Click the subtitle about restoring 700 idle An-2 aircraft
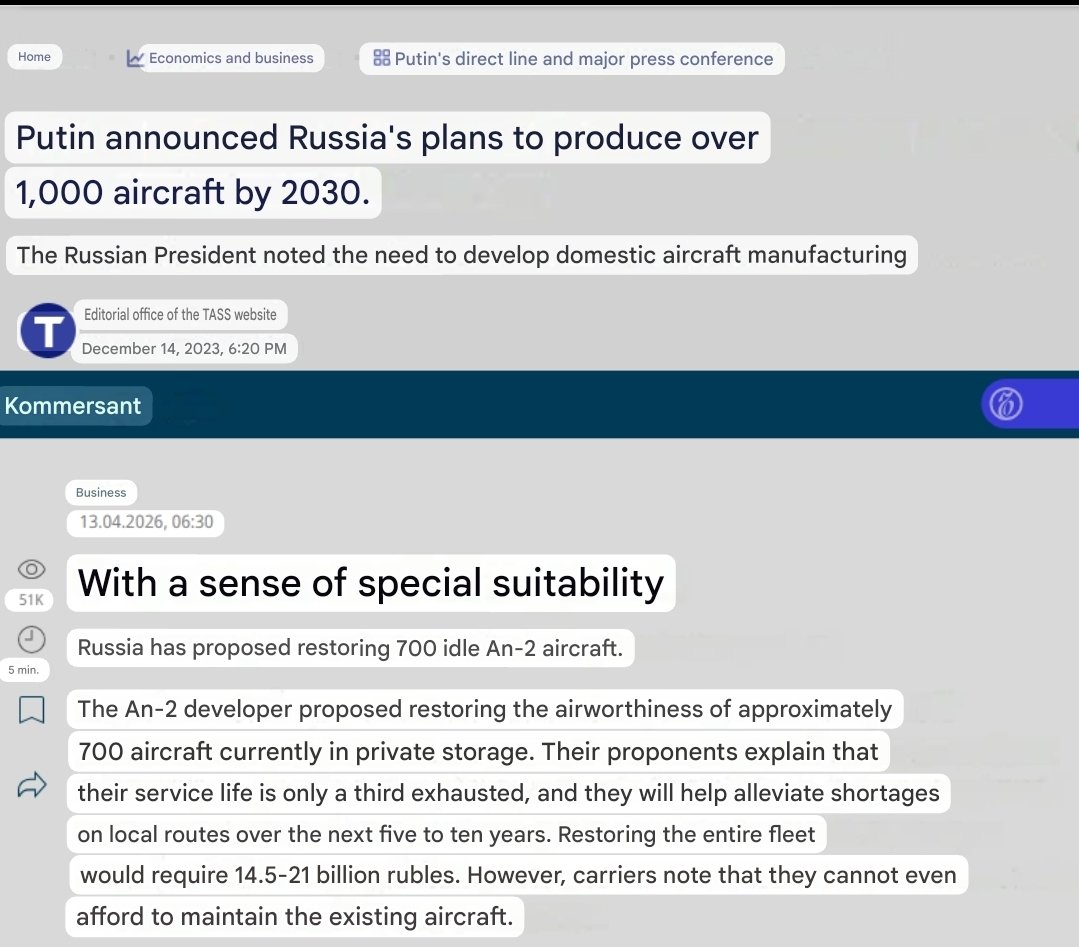 [x=350, y=648]
